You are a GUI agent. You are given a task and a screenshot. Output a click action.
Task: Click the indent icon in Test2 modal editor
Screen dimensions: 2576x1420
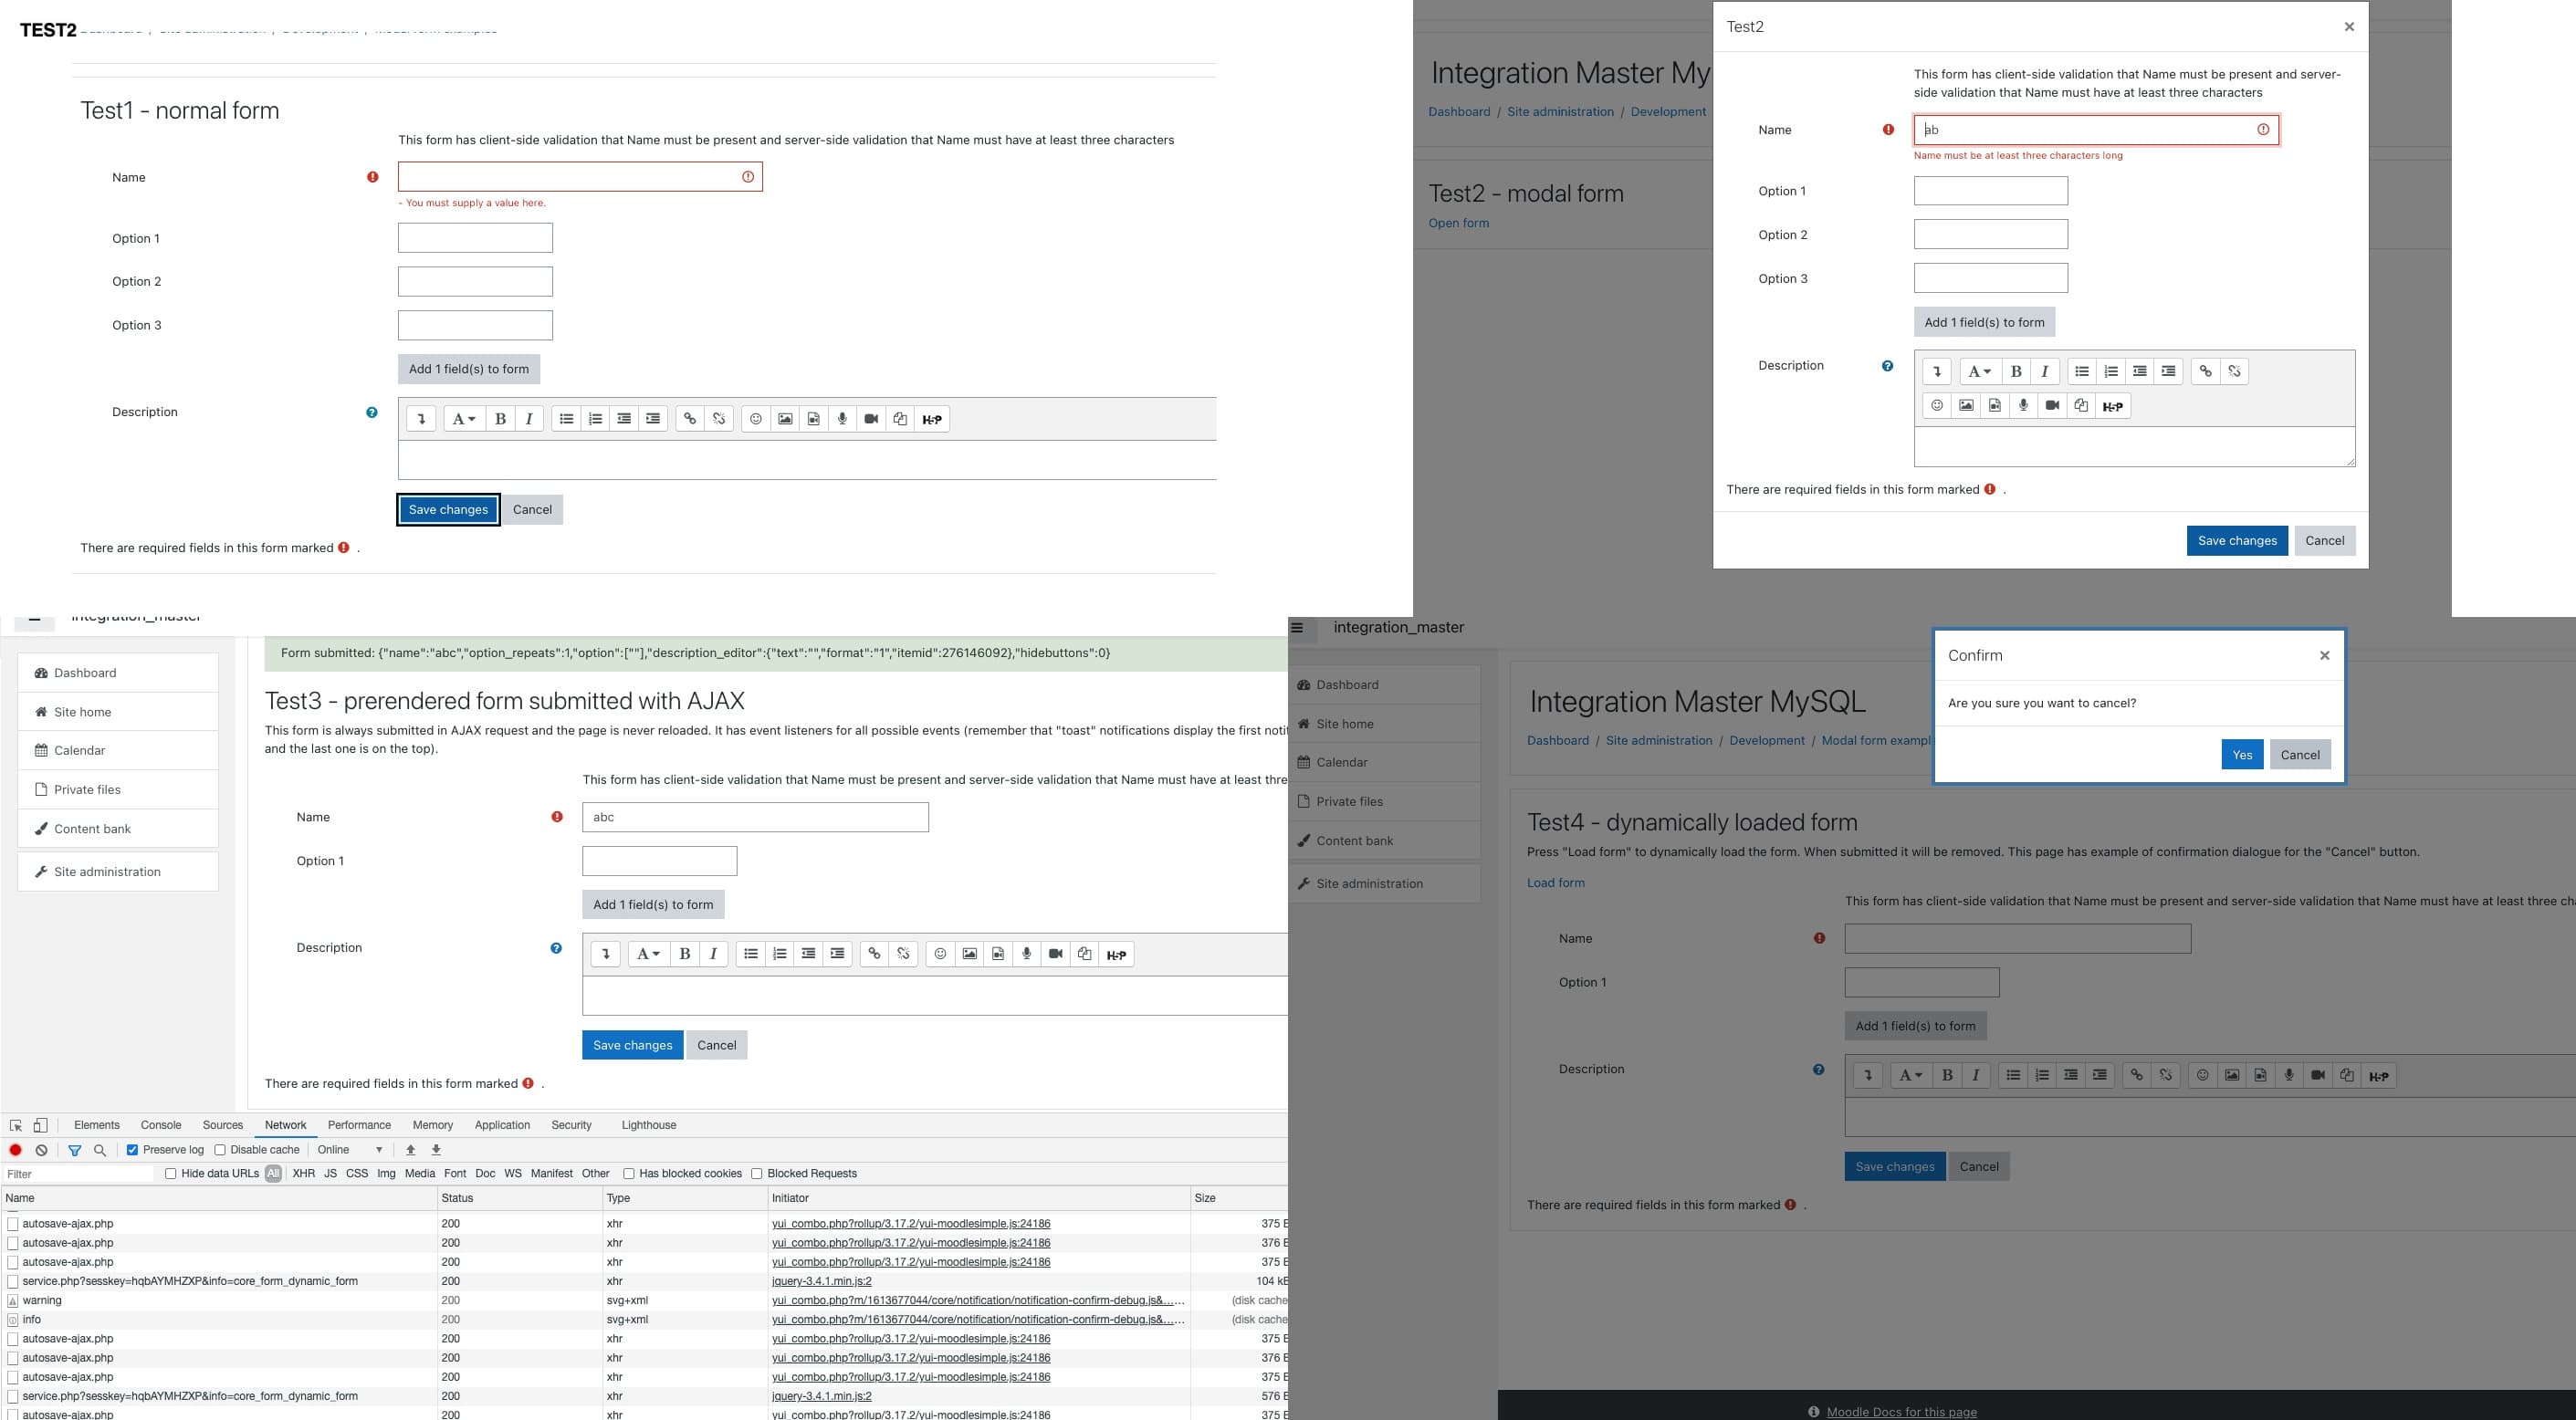pyautogui.click(x=2168, y=371)
